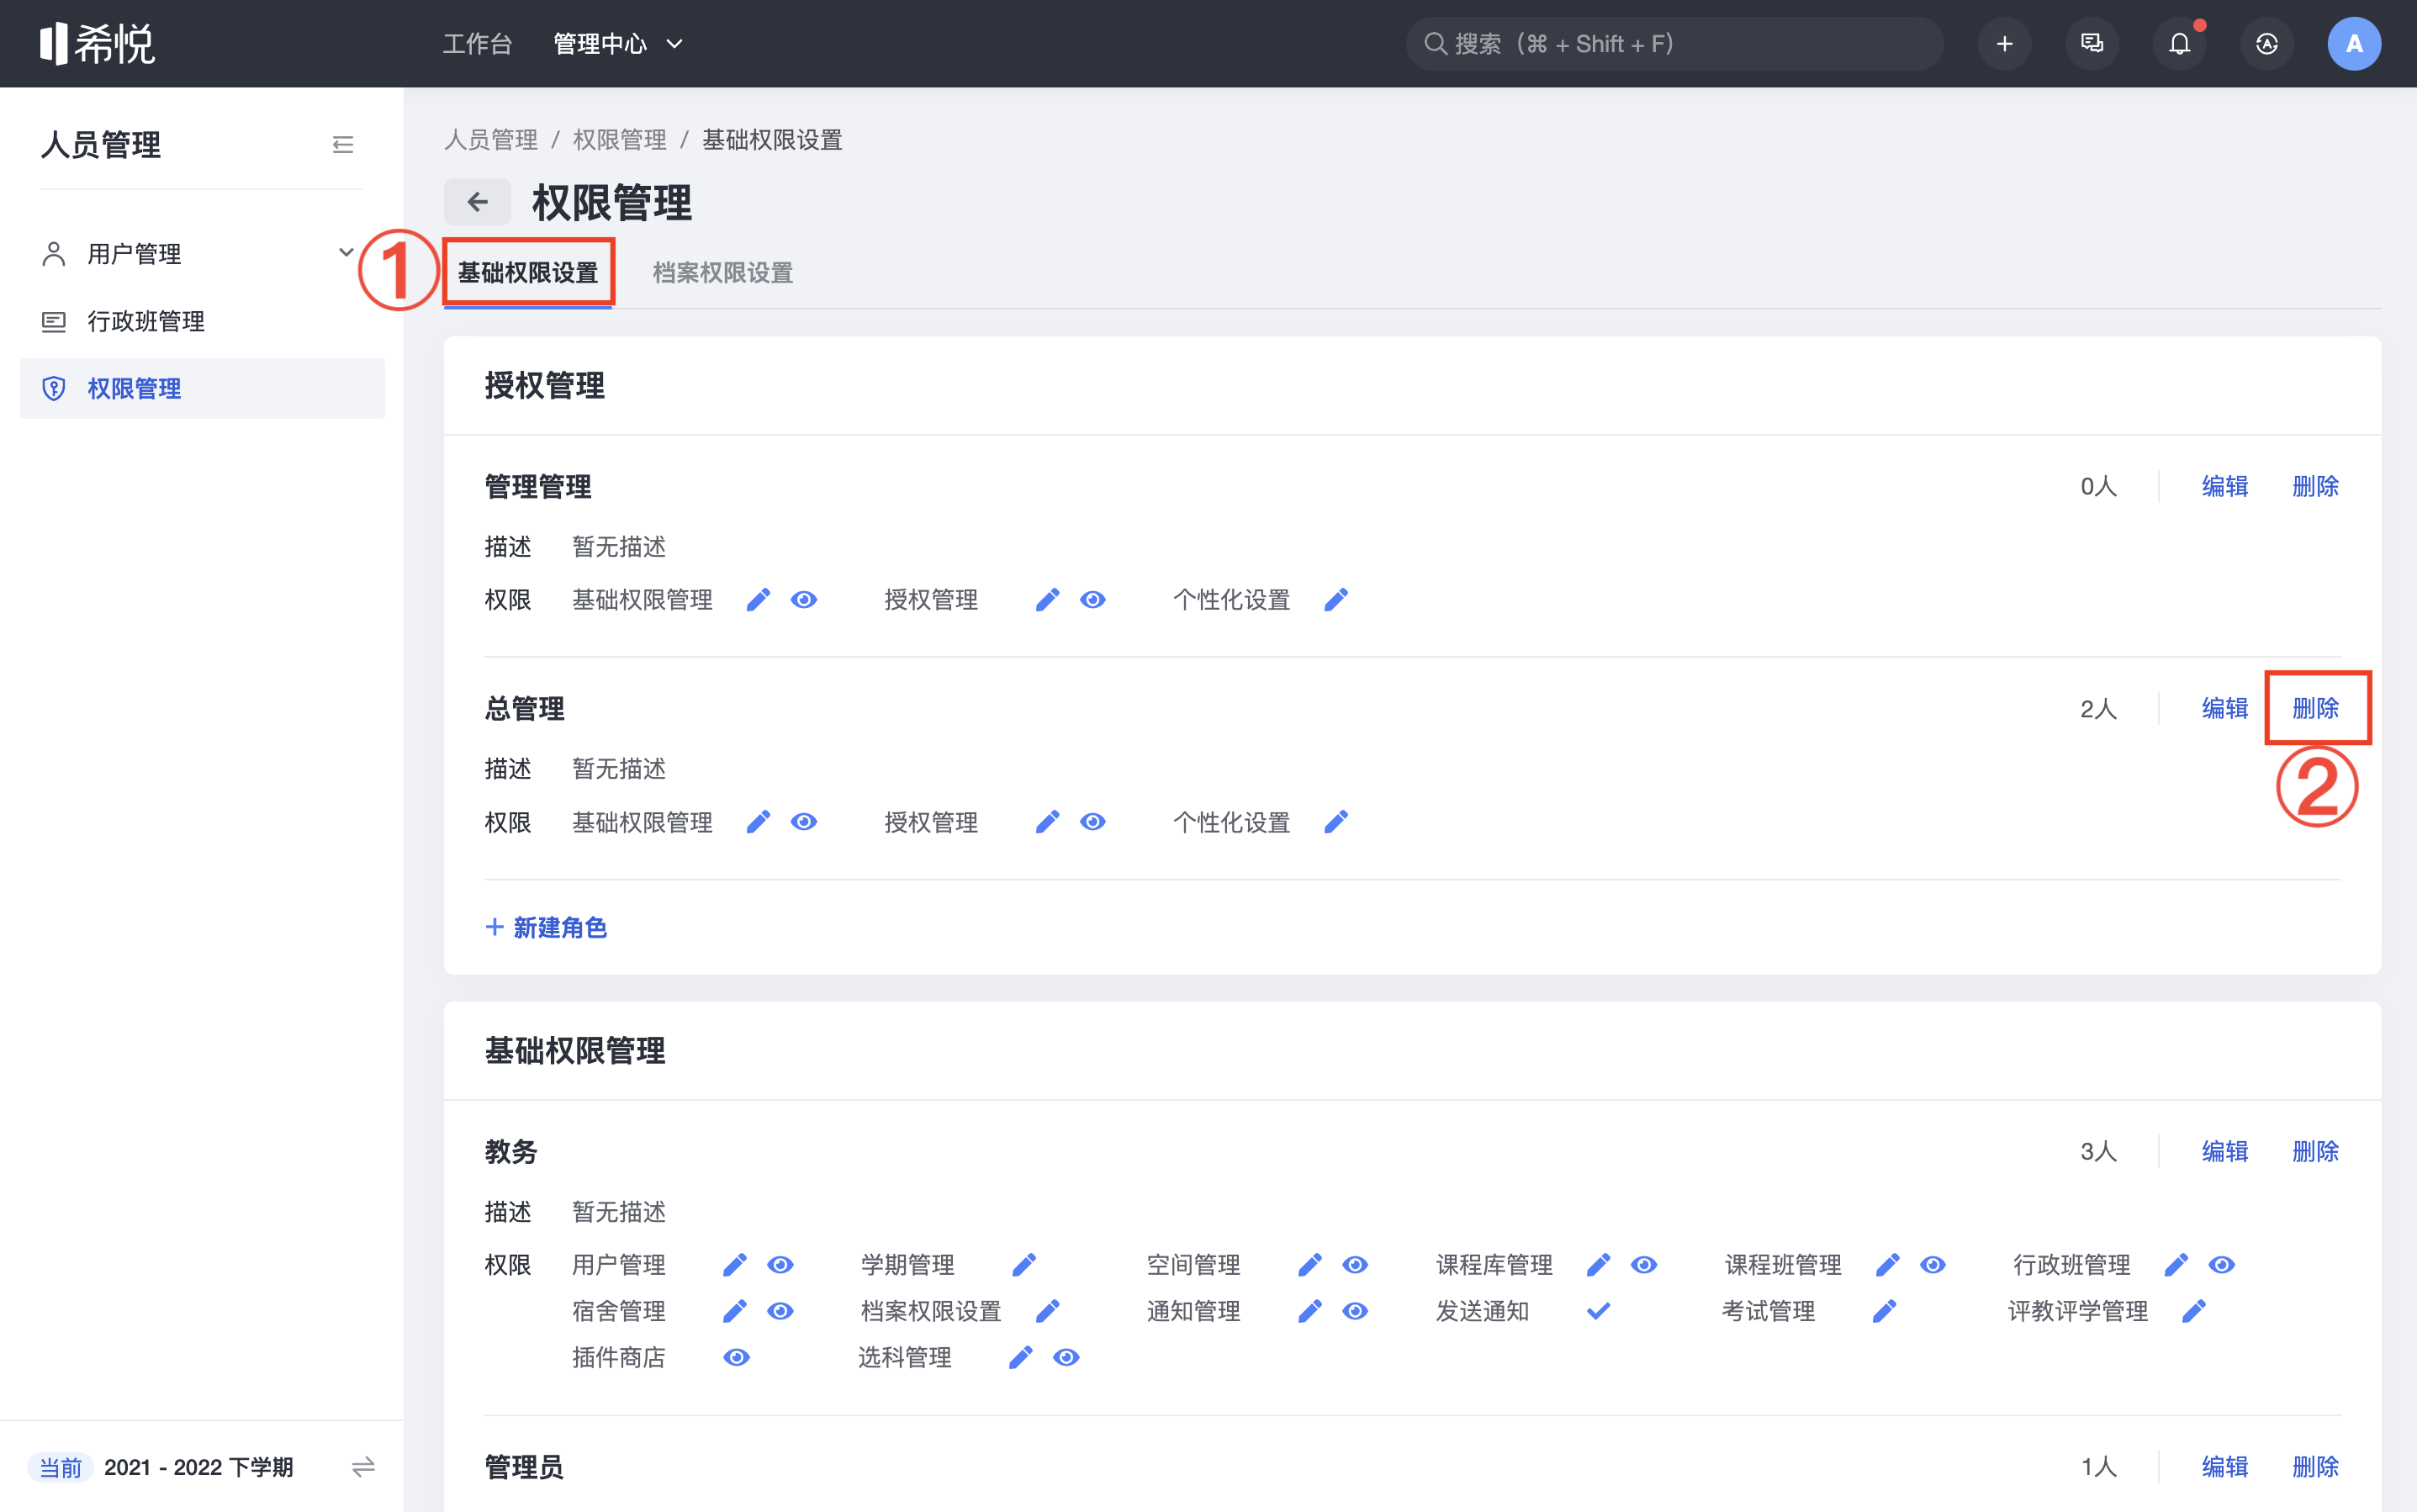This screenshot has height=1512, width=2417.
Task: Click 编辑 for the 教务 role
Action: (x=2225, y=1151)
